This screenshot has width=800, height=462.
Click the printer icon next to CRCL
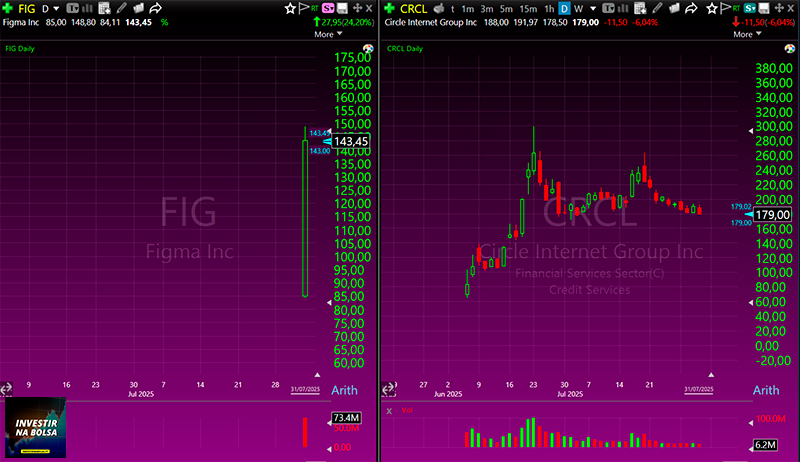439,8
